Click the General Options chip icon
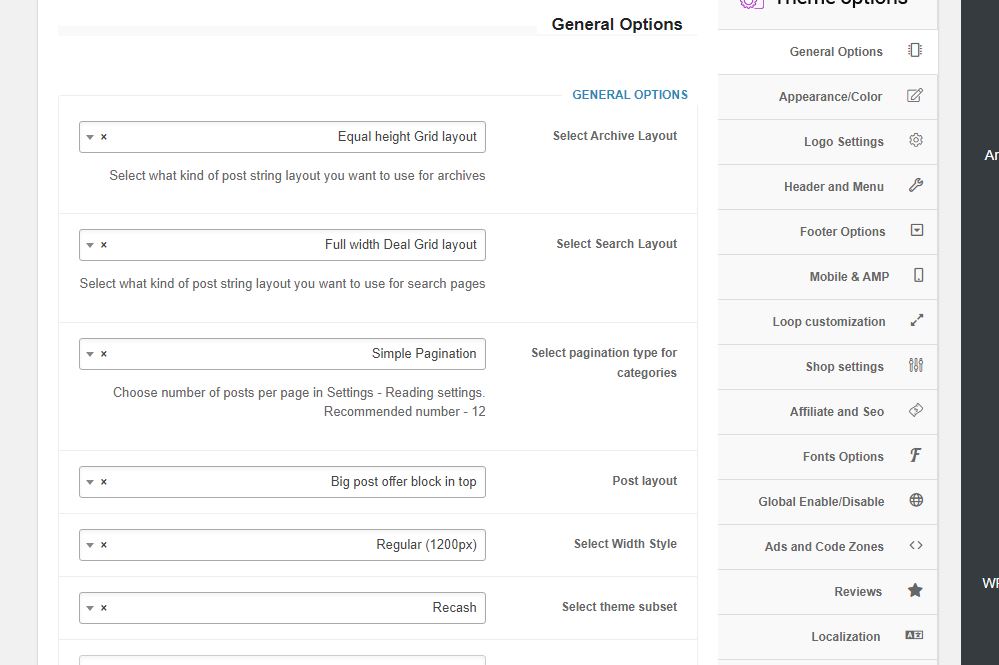The height and width of the screenshot is (665, 999). tap(915, 50)
